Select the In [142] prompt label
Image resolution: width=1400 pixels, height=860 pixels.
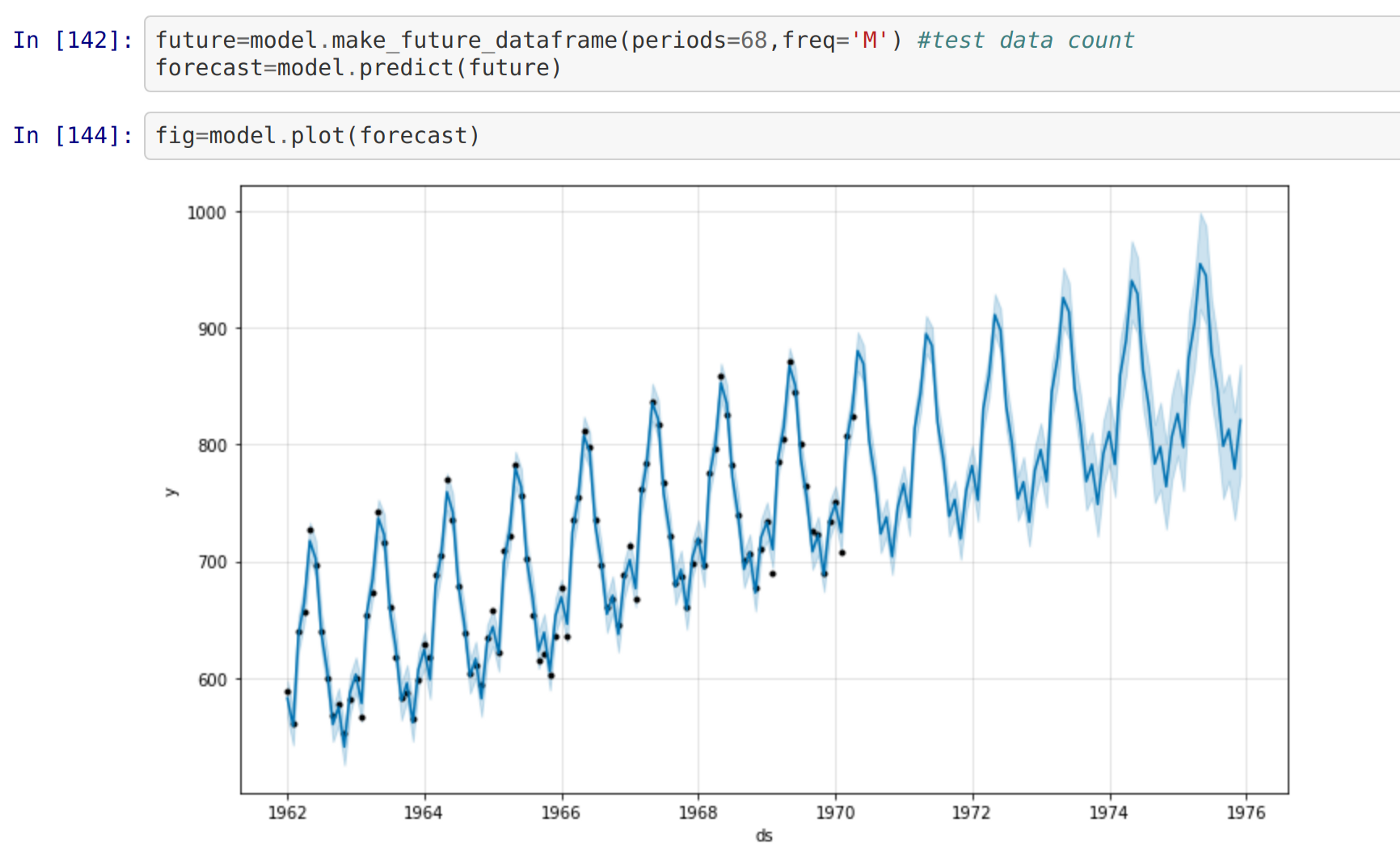coord(72,41)
